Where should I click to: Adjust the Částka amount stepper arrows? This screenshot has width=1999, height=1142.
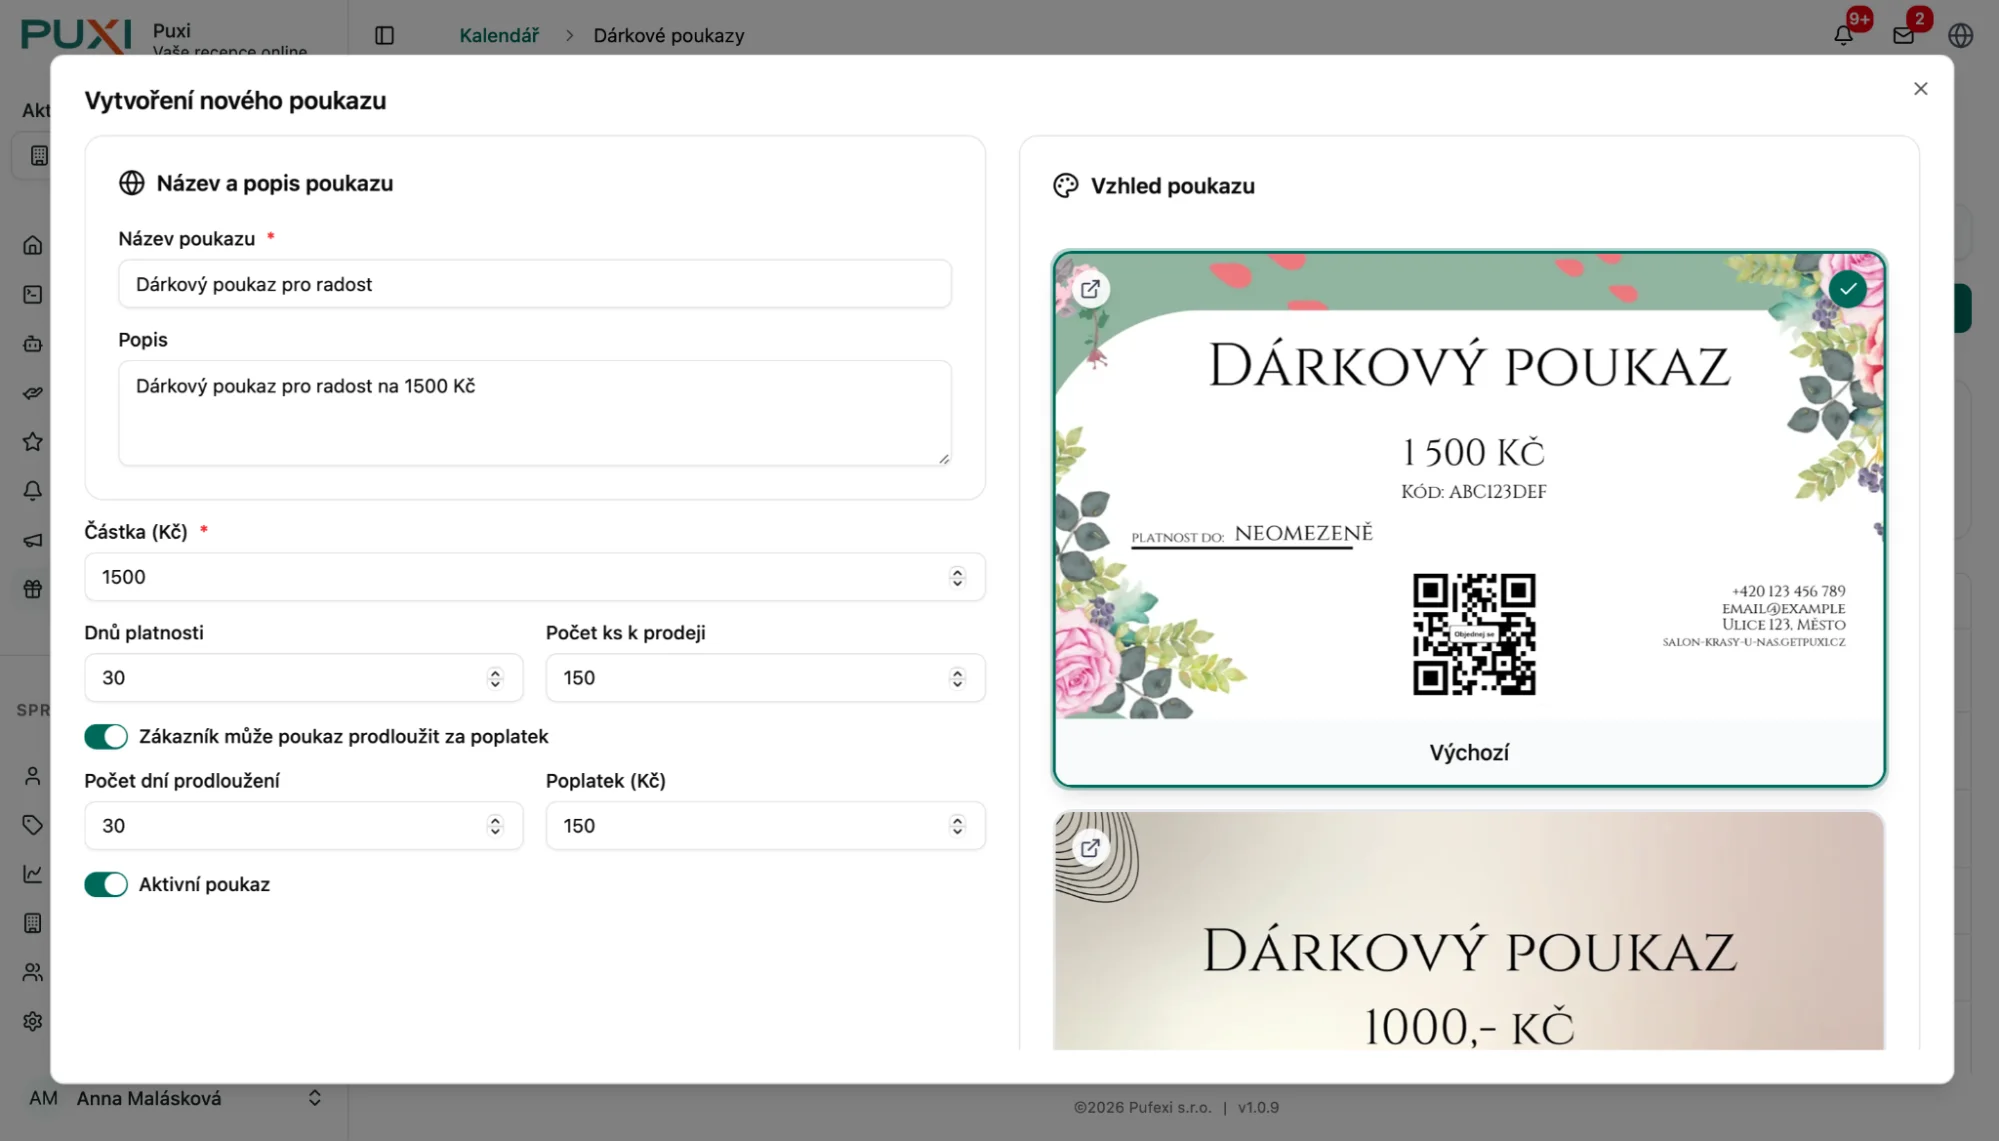pyautogui.click(x=957, y=577)
